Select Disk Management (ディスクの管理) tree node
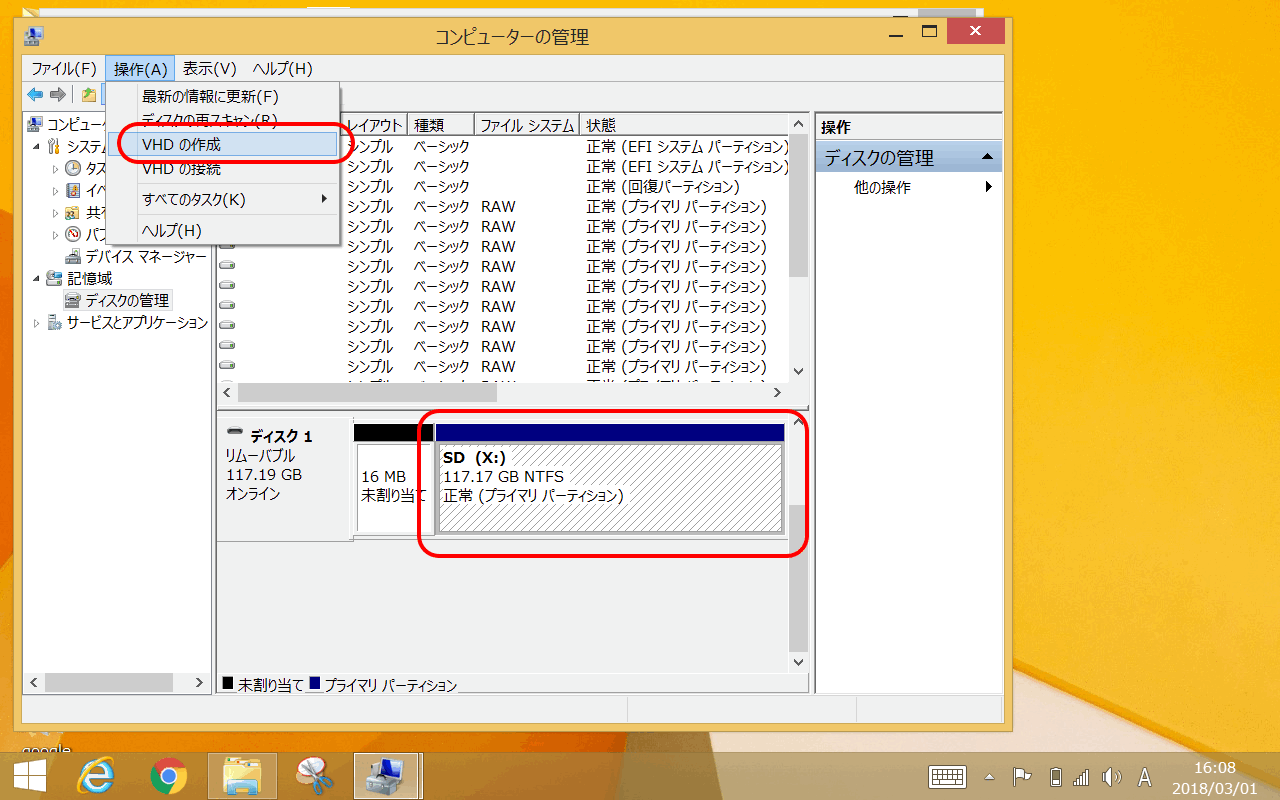 [x=126, y=300]
